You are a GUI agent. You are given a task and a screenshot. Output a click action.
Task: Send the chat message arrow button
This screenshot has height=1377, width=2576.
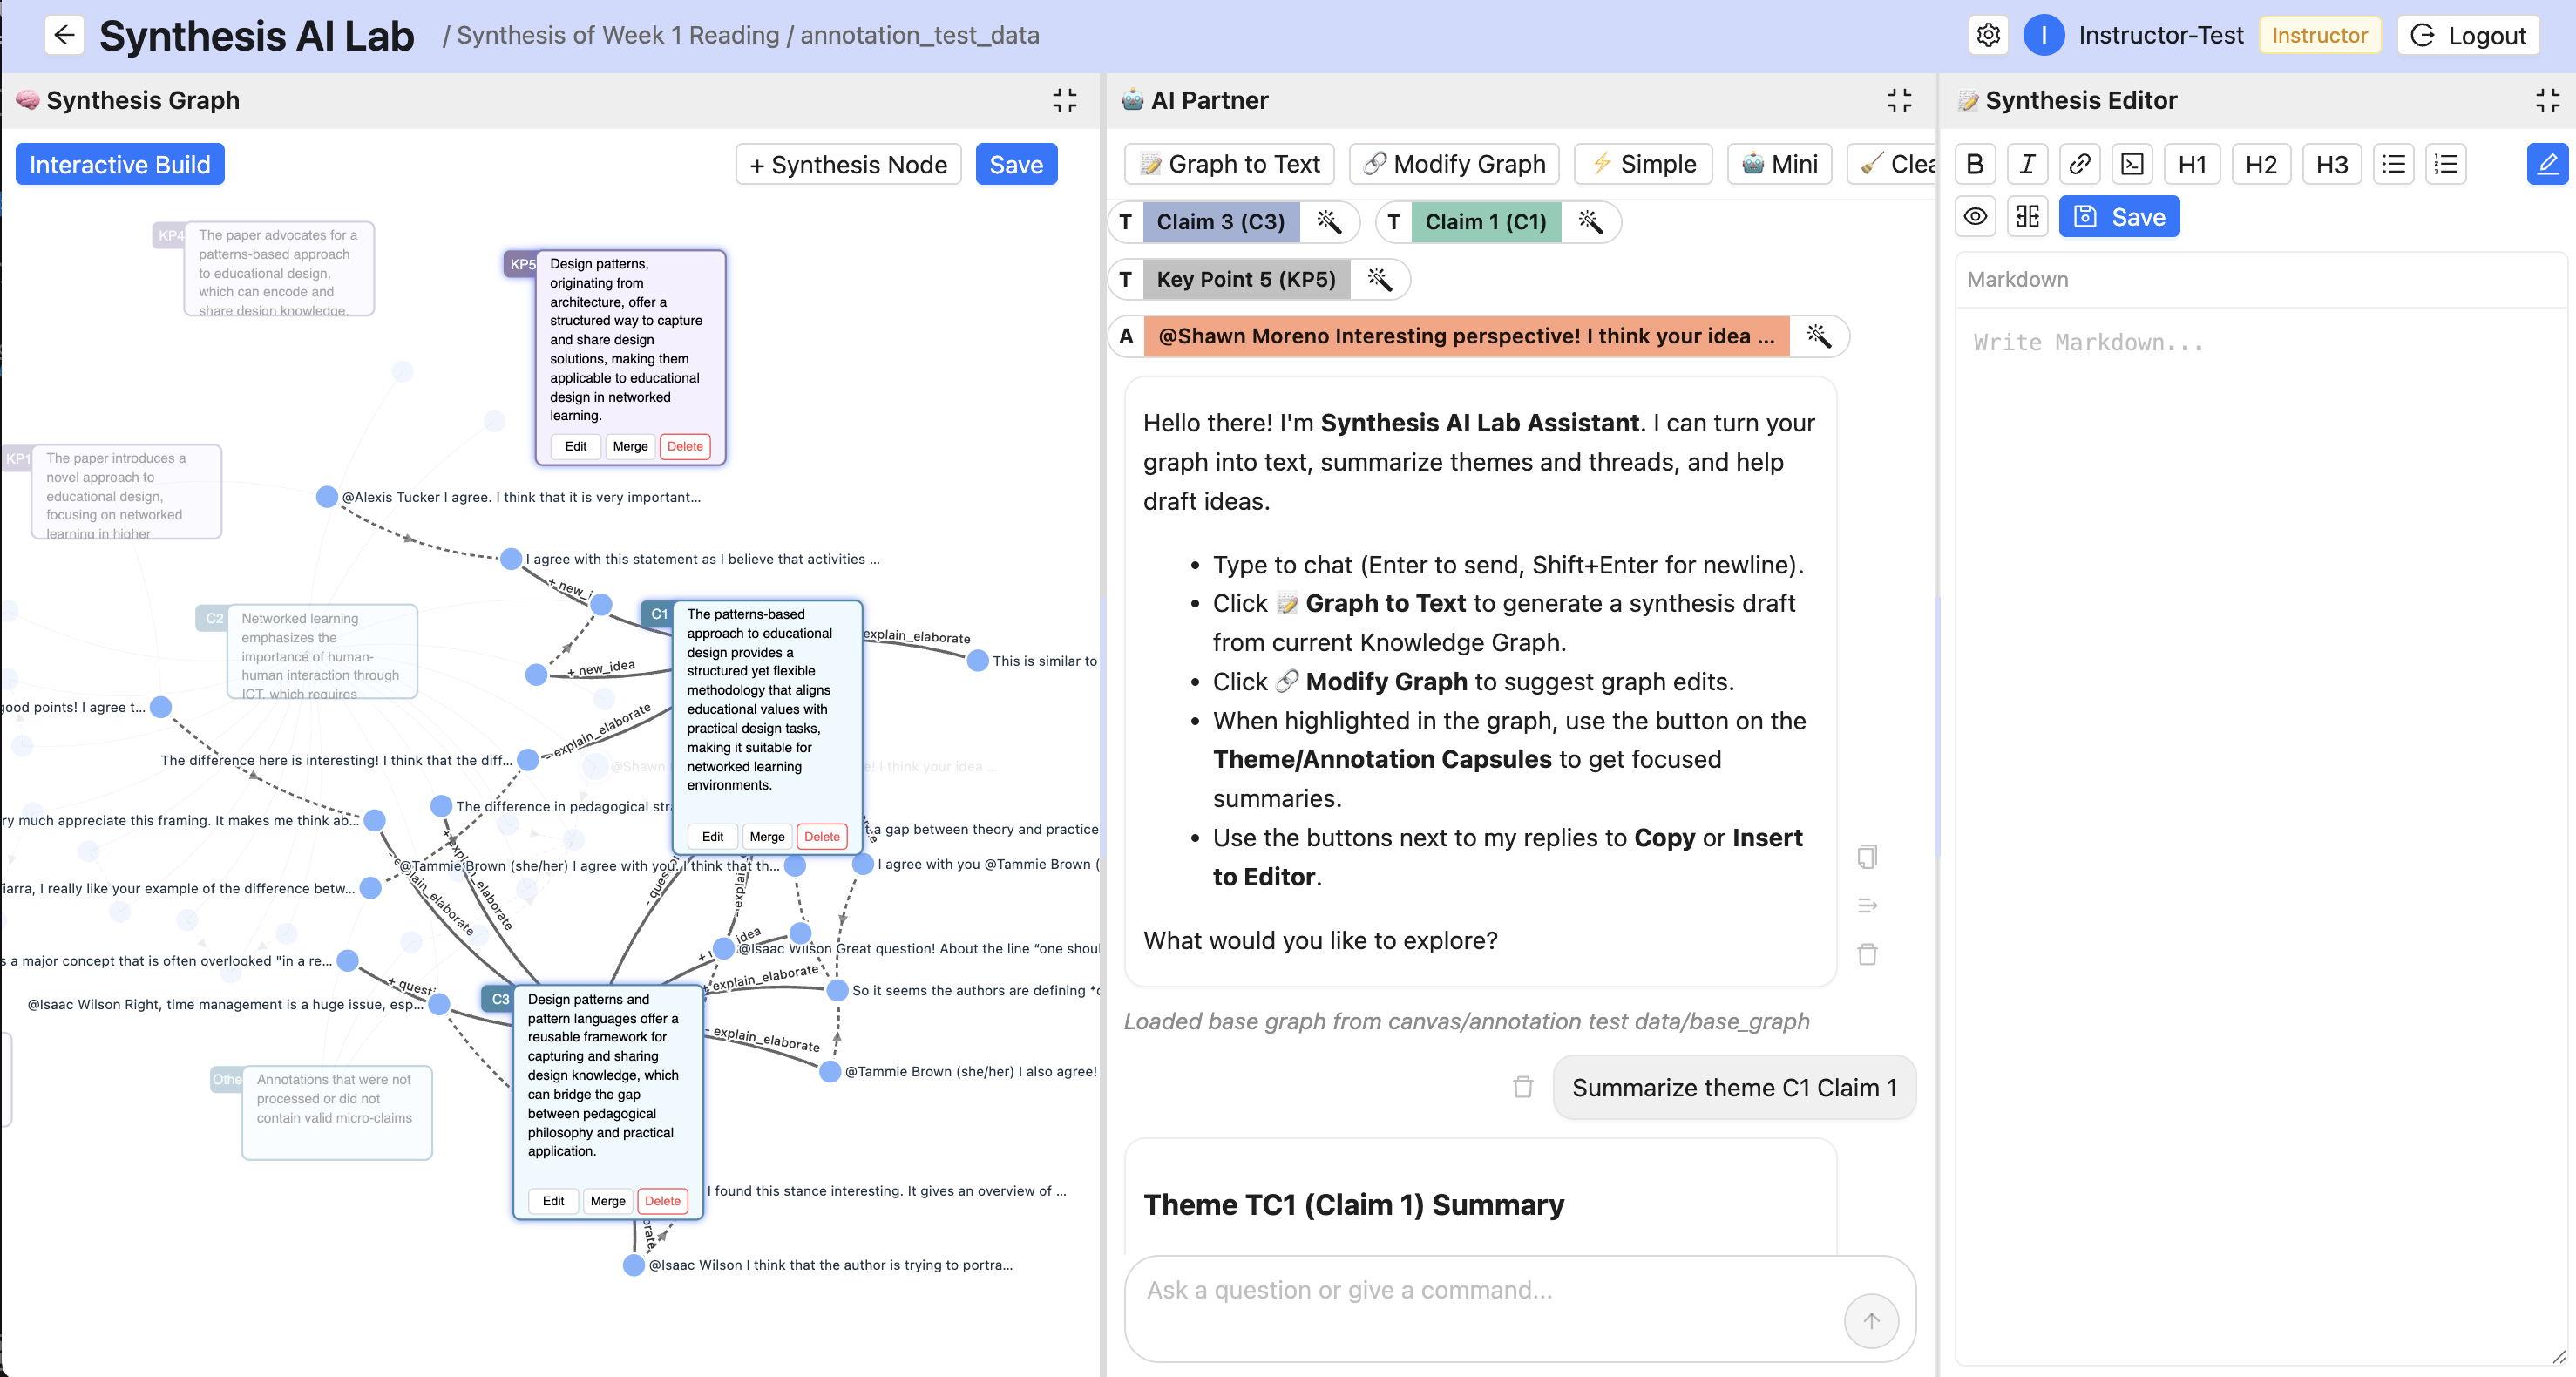pyautogui.click(x=1871, y=1321)
